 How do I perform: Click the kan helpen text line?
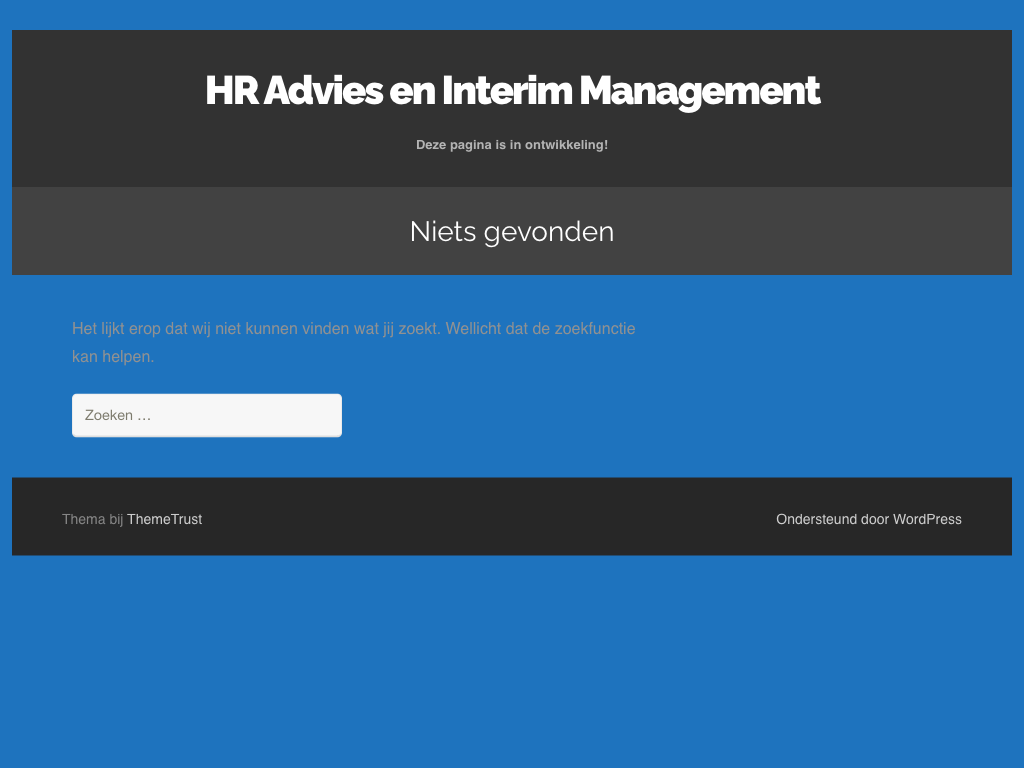(113, 356)
